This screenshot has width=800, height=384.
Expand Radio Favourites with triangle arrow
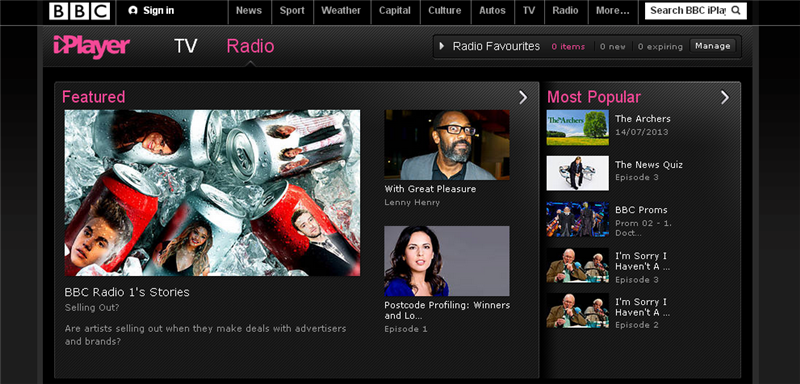(x=442, y=46)
